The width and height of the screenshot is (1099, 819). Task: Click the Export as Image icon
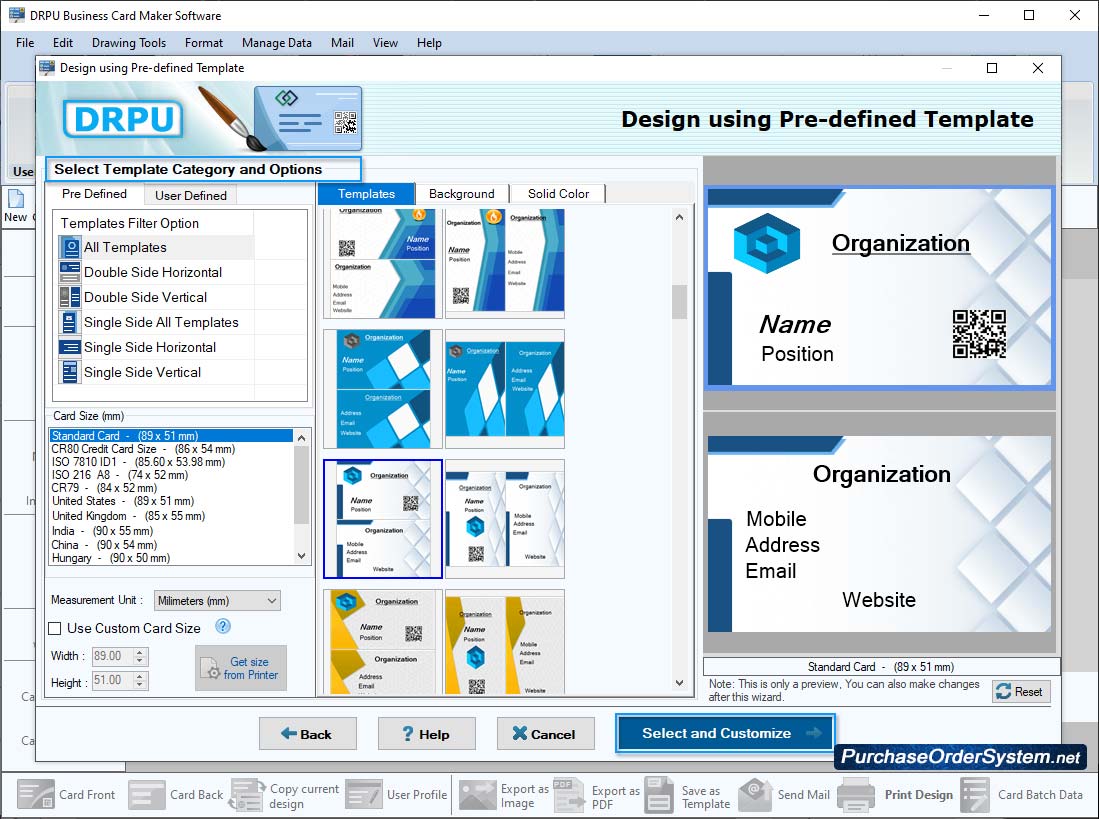[477, 794]
